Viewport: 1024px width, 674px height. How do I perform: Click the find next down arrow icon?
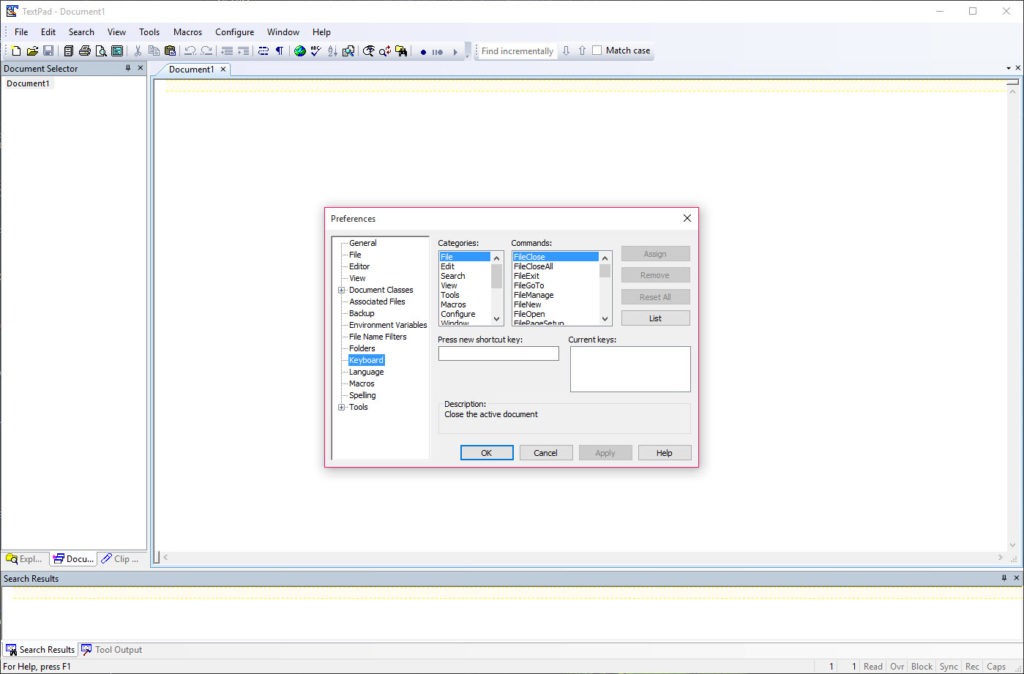point(566,51)
